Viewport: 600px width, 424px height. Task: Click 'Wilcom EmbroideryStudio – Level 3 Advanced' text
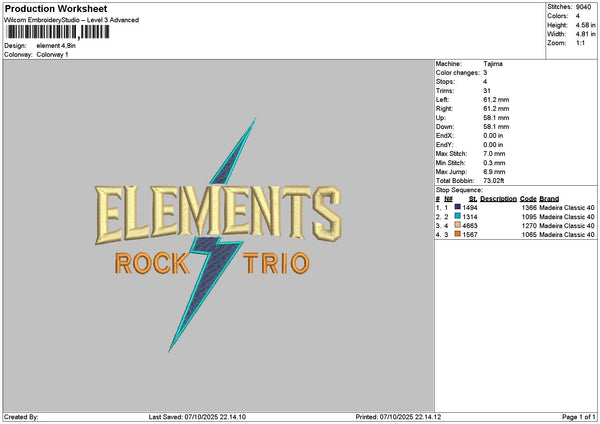(72, 20)
